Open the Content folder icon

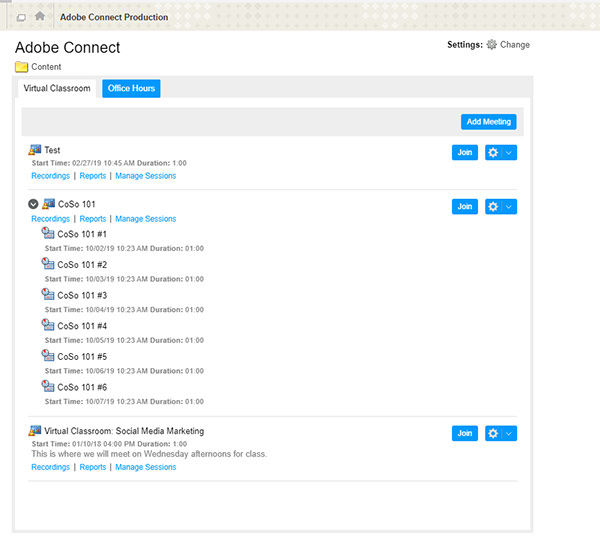coord(21,67)
